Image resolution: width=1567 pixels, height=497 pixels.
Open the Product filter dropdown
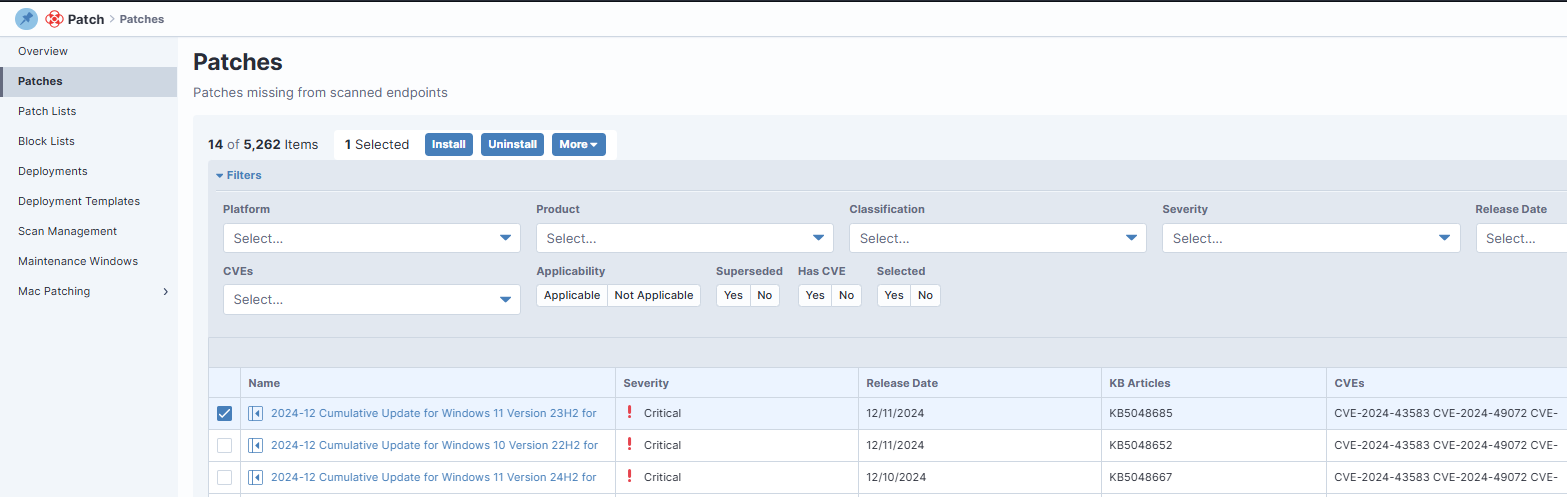(x=685, y=238)
